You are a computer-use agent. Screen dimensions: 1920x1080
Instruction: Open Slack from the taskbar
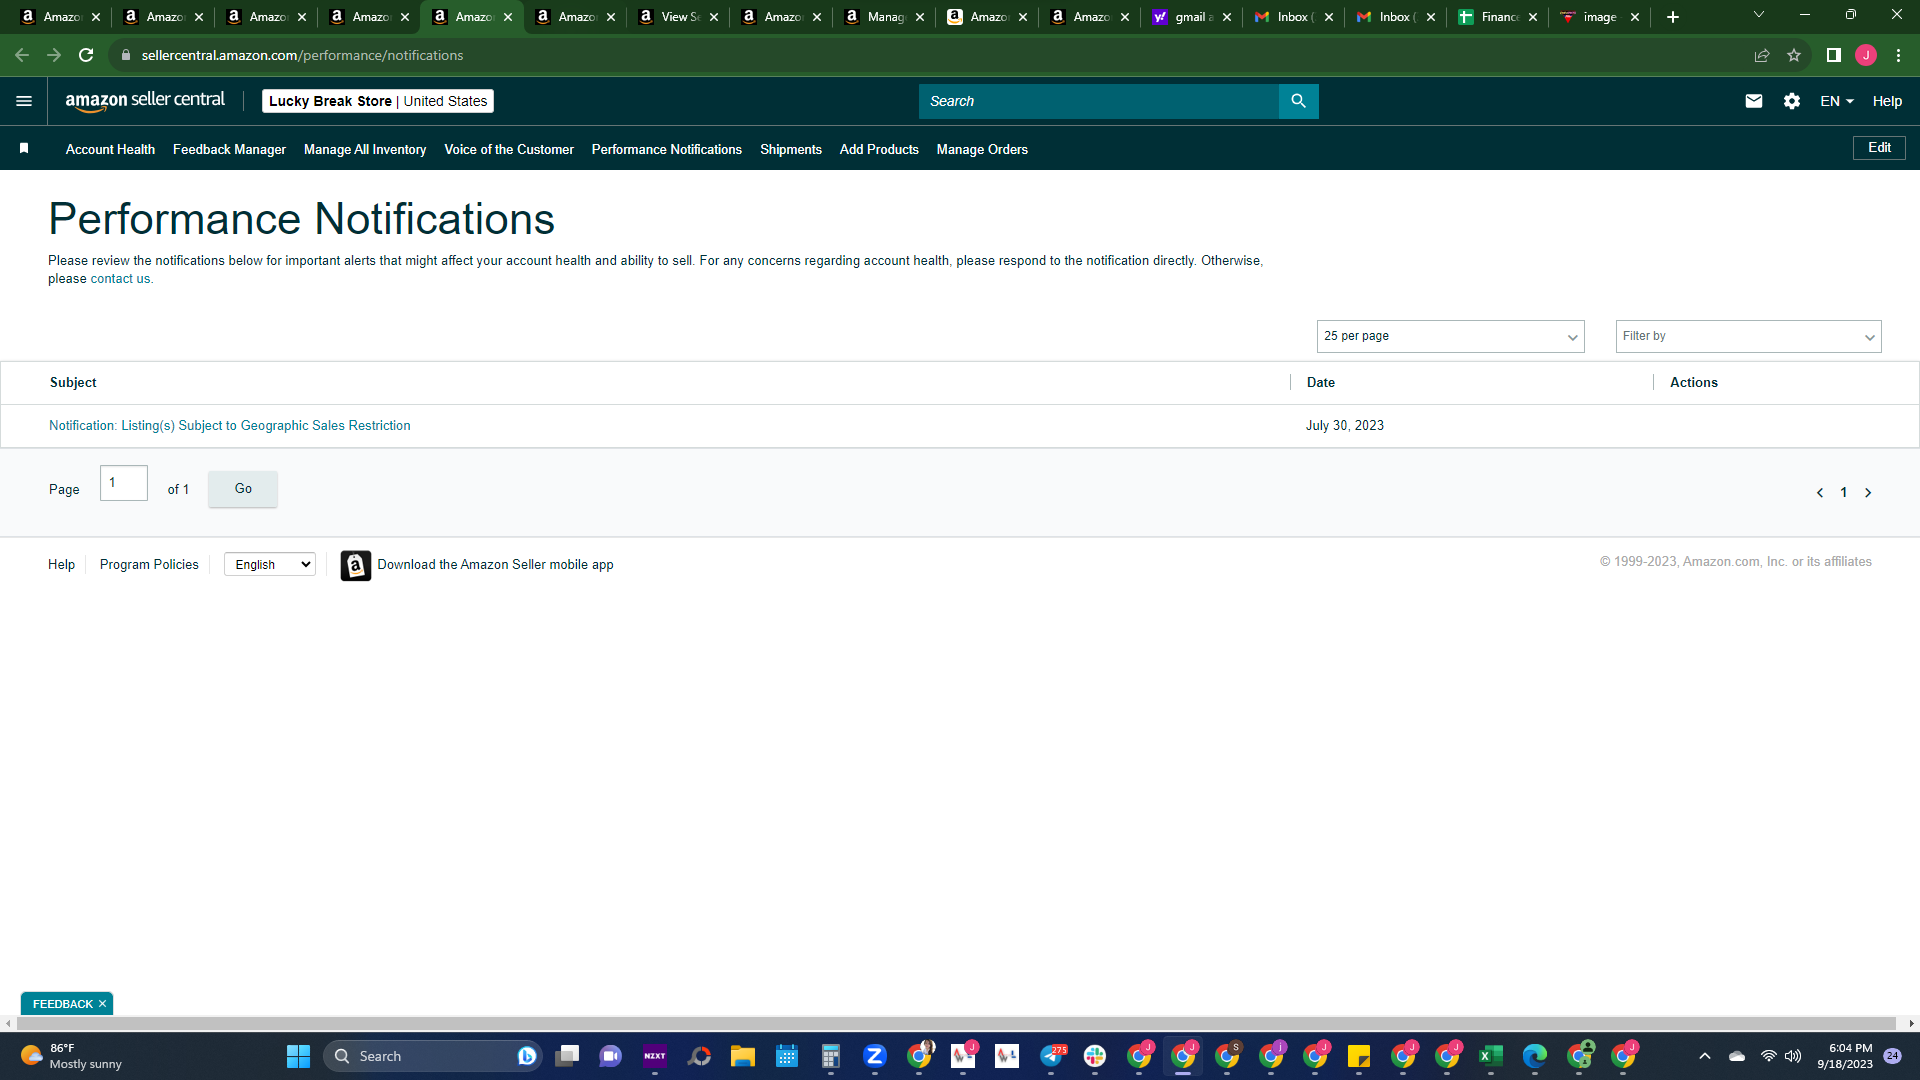[1095, 1056]
